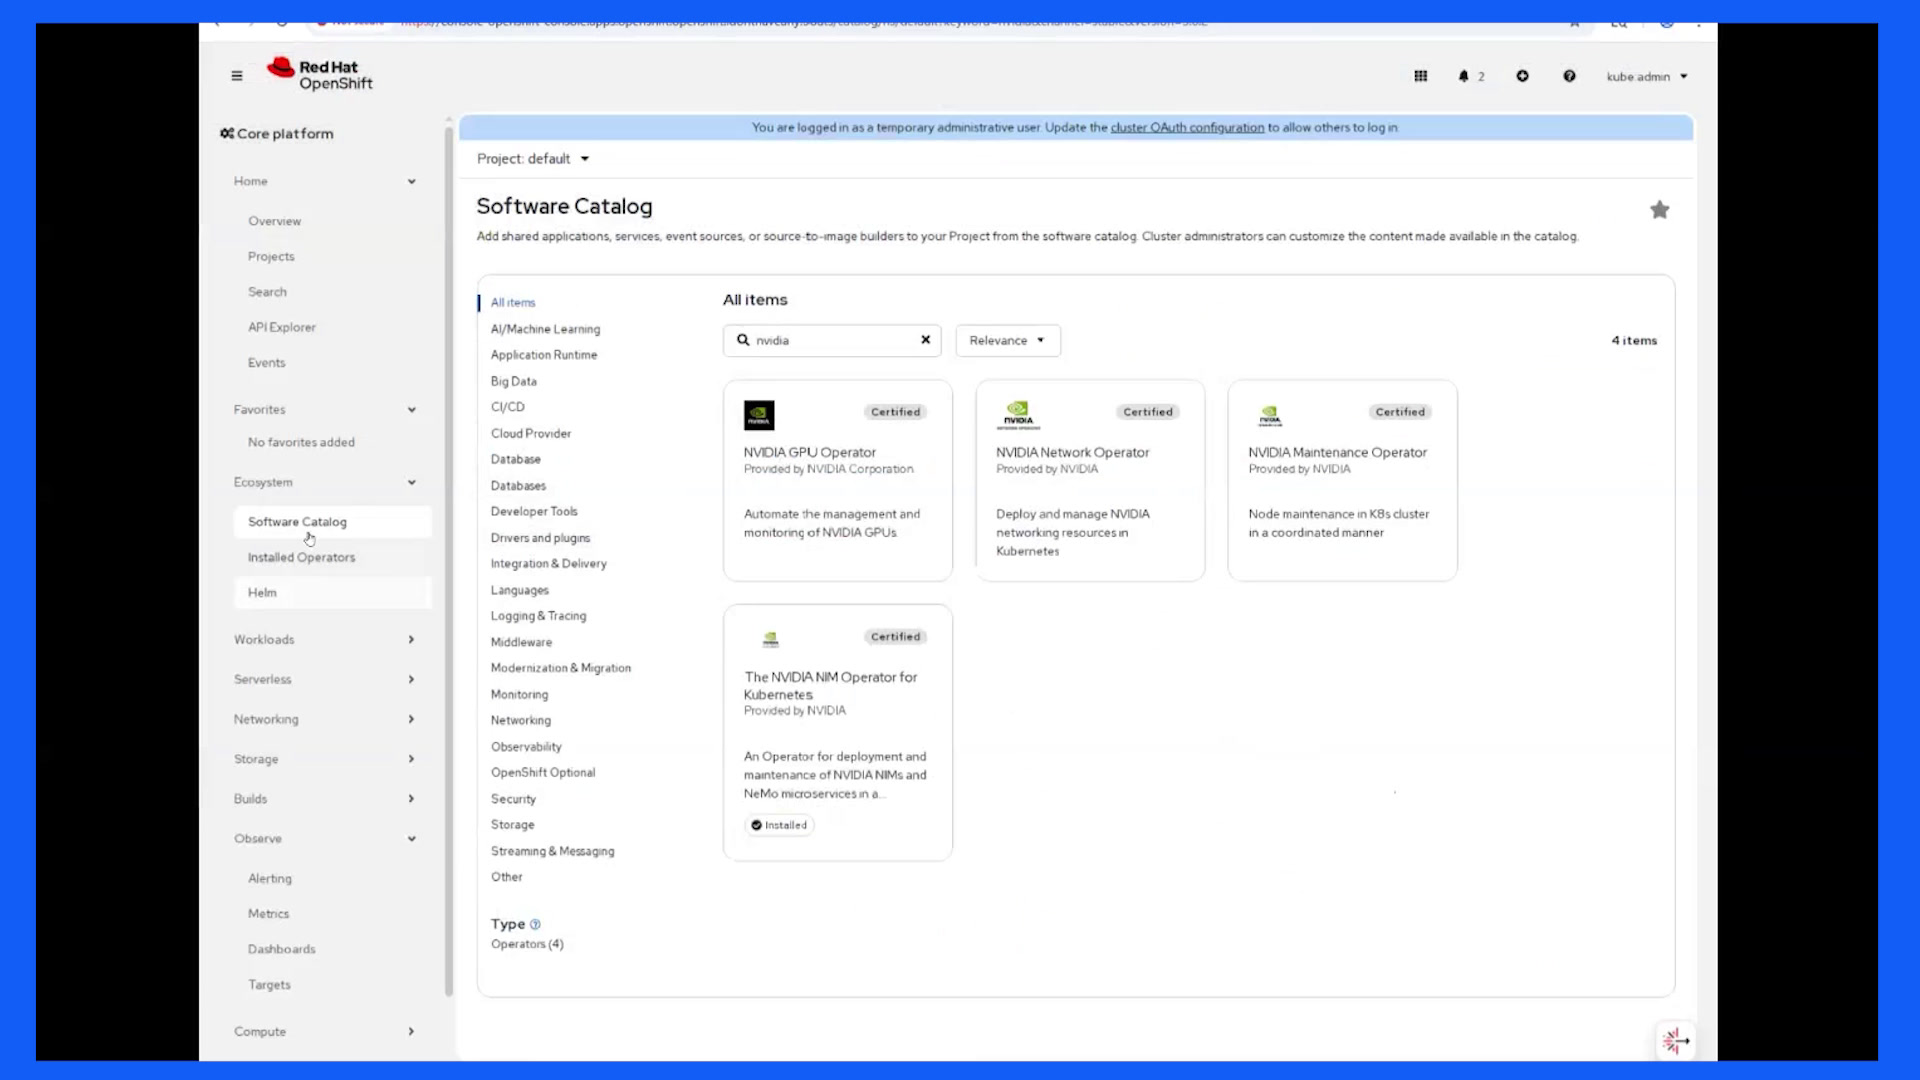Collapse the Observe navigation section
The width and height of the screenshot is (1920, 1080).
tap(324, 838)
